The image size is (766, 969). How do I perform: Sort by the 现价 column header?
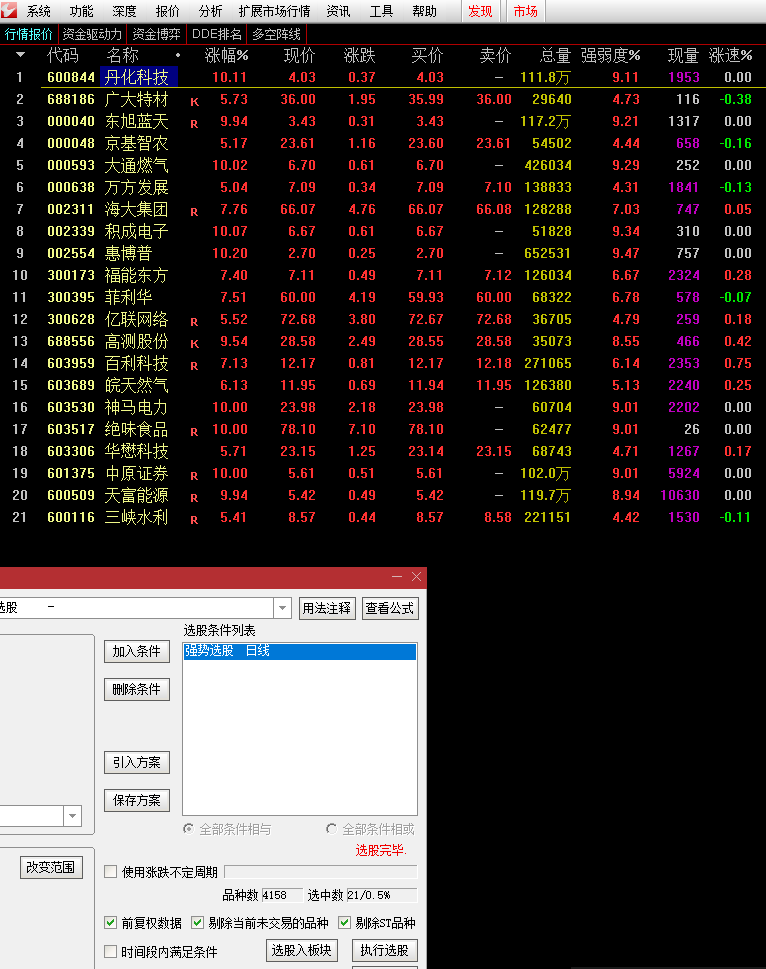(300, 56)
